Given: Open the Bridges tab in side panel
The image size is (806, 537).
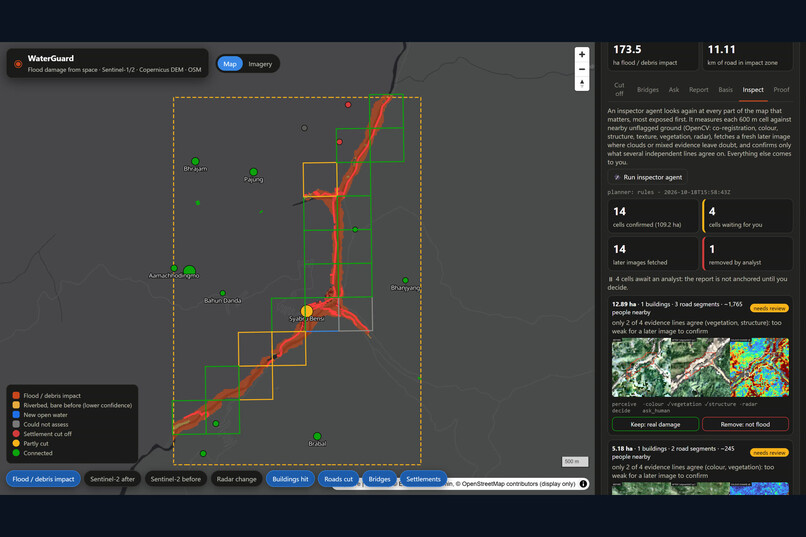Looking at the screenshot, I should click(648, 89).
